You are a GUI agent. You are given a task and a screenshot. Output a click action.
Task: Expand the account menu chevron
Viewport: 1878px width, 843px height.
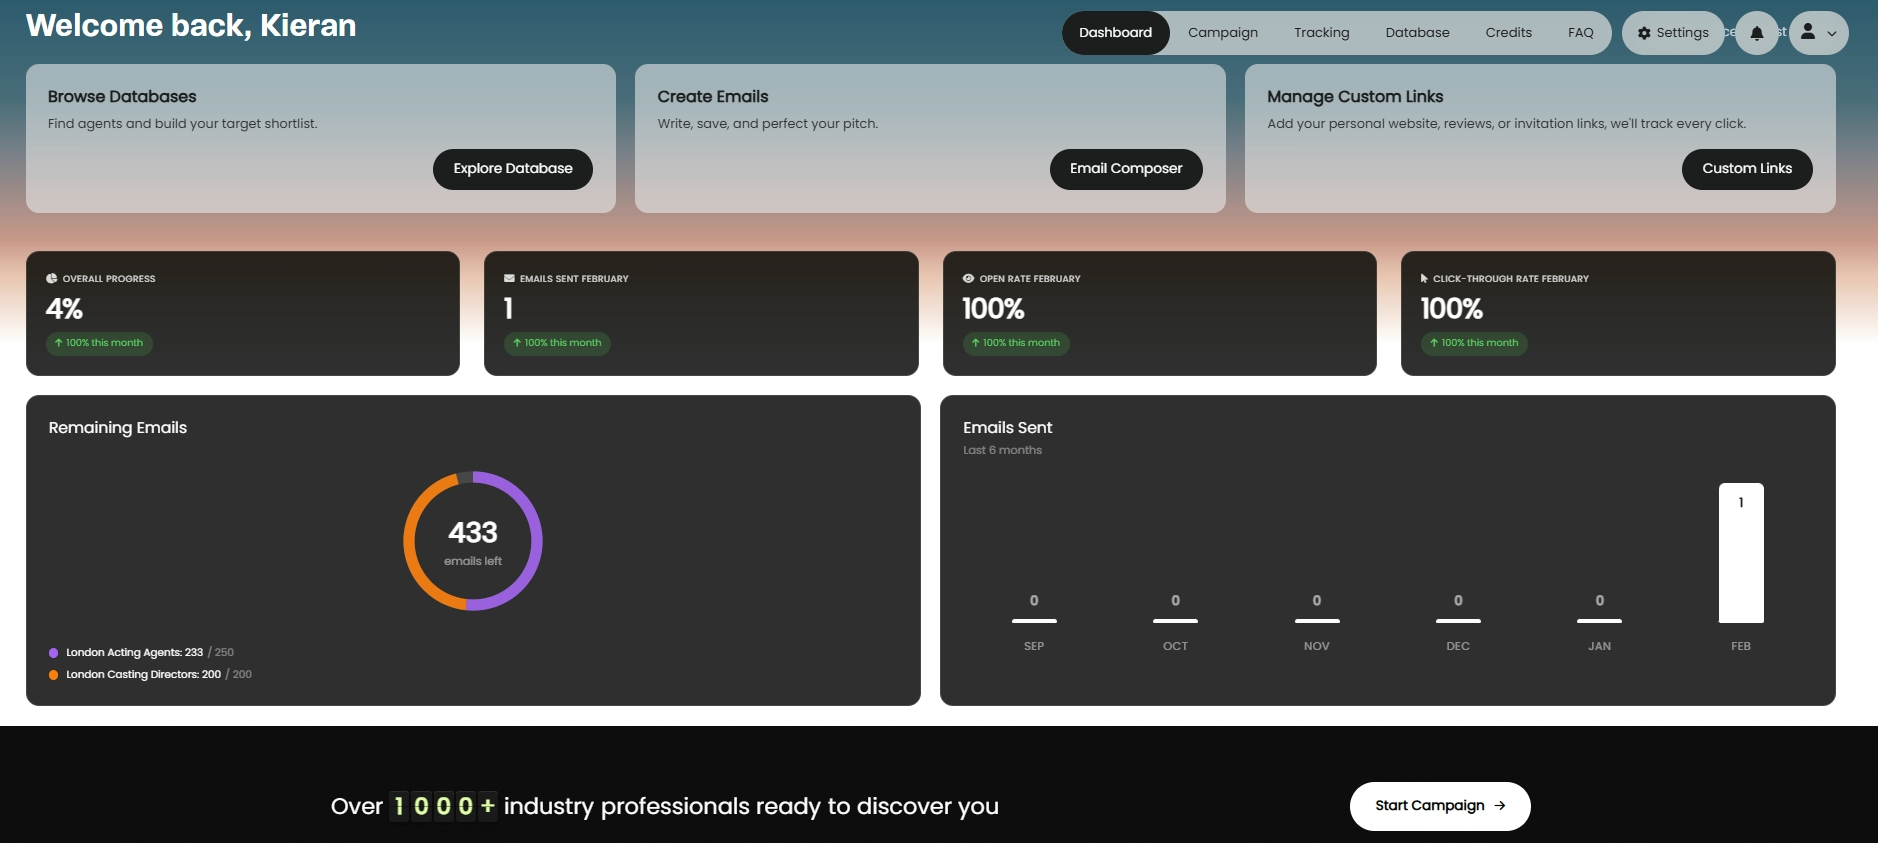pyautogui.click(x=1832, y=33)
